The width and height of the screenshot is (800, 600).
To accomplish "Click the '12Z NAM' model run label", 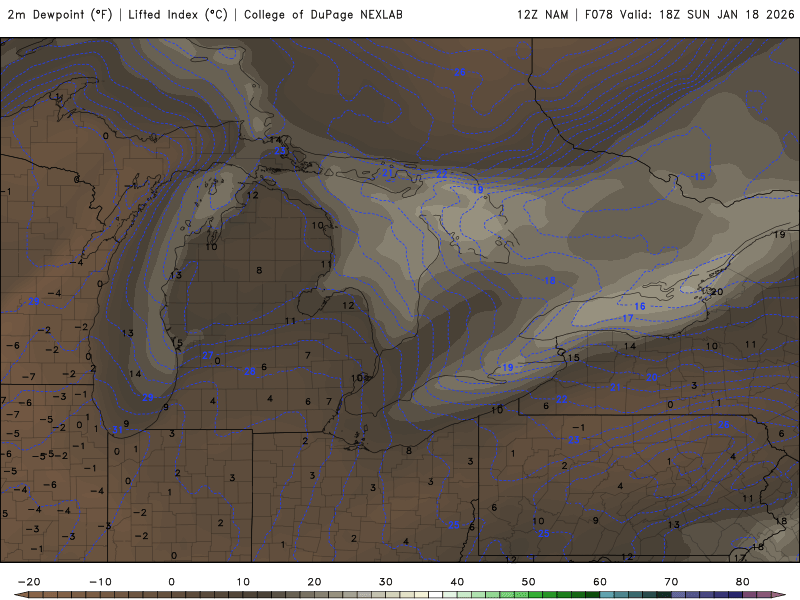I will coord(542,15).
